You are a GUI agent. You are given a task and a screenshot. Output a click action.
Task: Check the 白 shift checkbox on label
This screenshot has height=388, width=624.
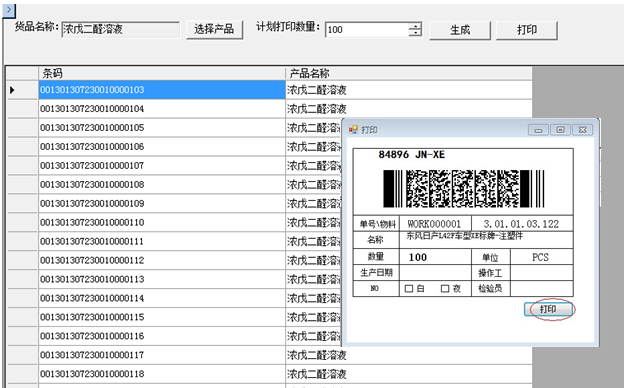[409, 289]
